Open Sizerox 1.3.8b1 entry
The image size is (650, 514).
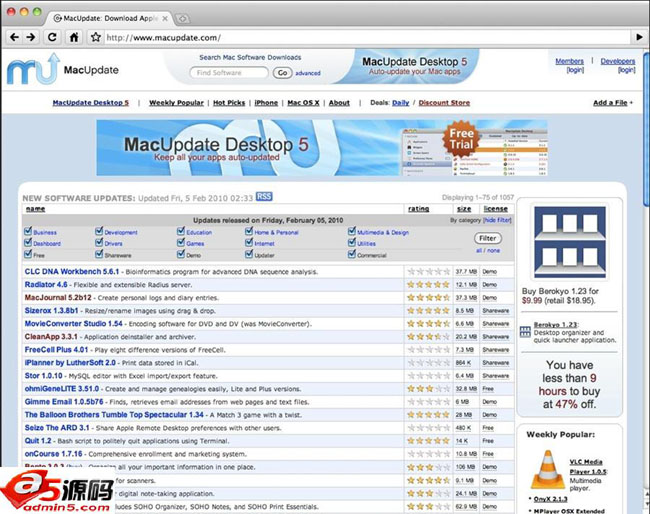point(51,310)
